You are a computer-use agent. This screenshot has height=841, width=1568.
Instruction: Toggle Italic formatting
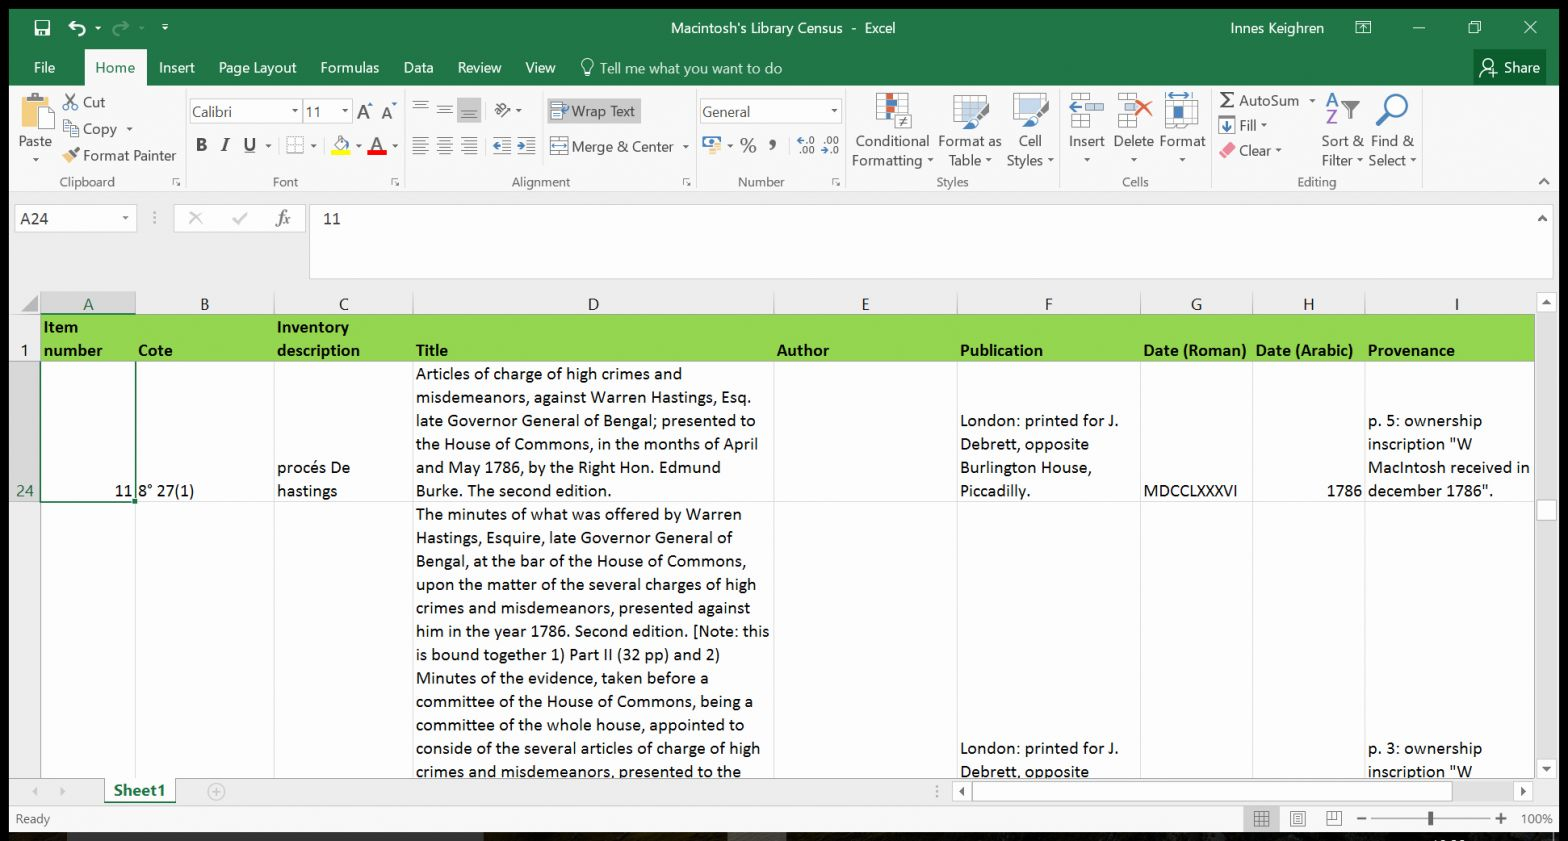click(x=225, y=145)
